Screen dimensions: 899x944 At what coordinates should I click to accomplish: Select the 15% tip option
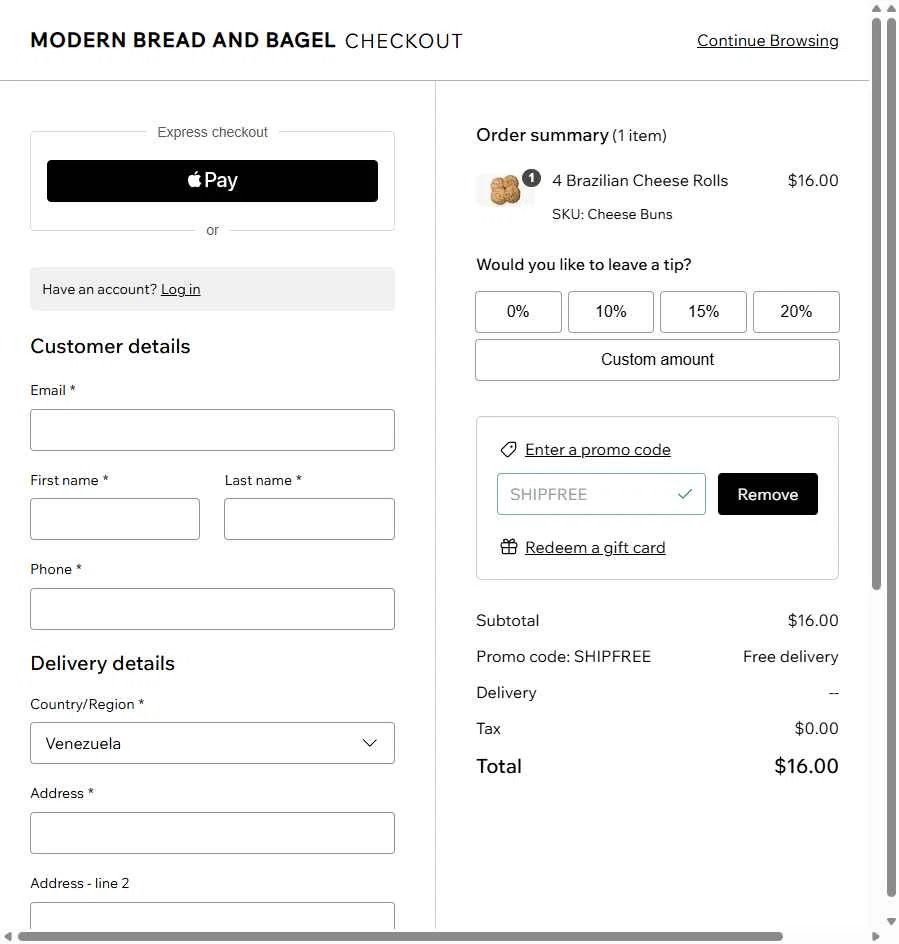[703, 311]
